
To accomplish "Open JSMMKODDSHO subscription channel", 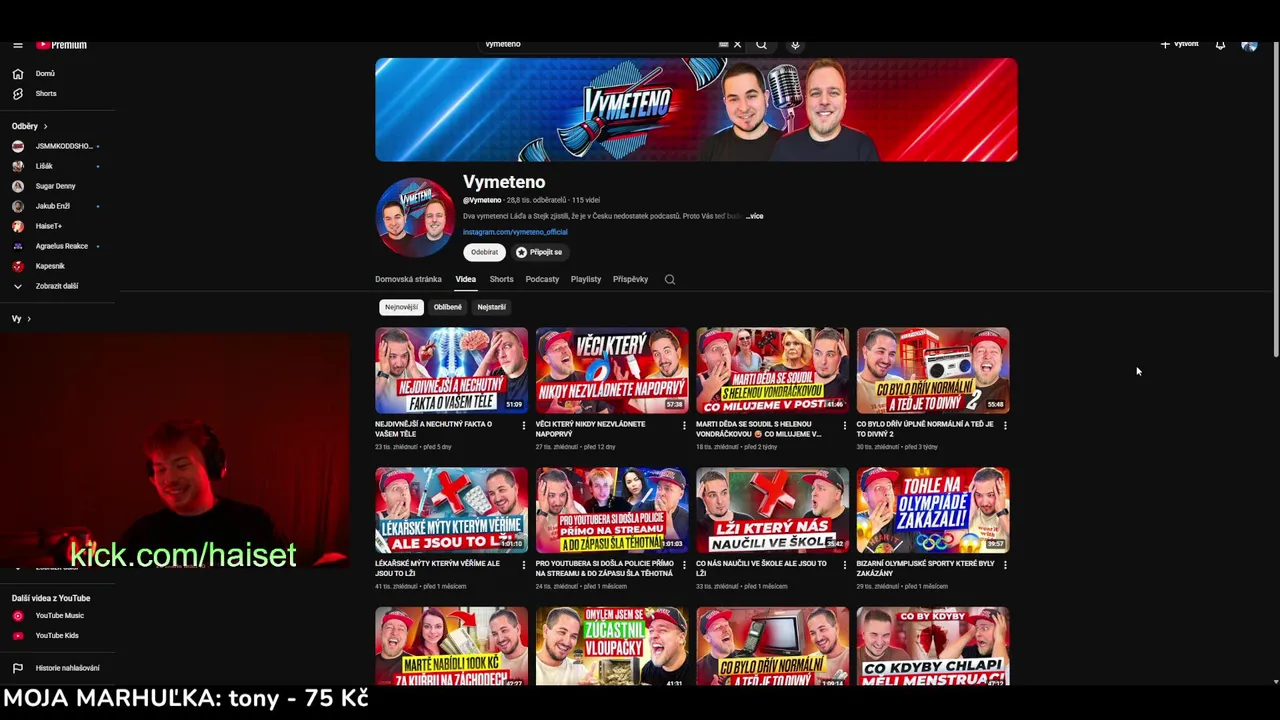I will coord(56,146).
